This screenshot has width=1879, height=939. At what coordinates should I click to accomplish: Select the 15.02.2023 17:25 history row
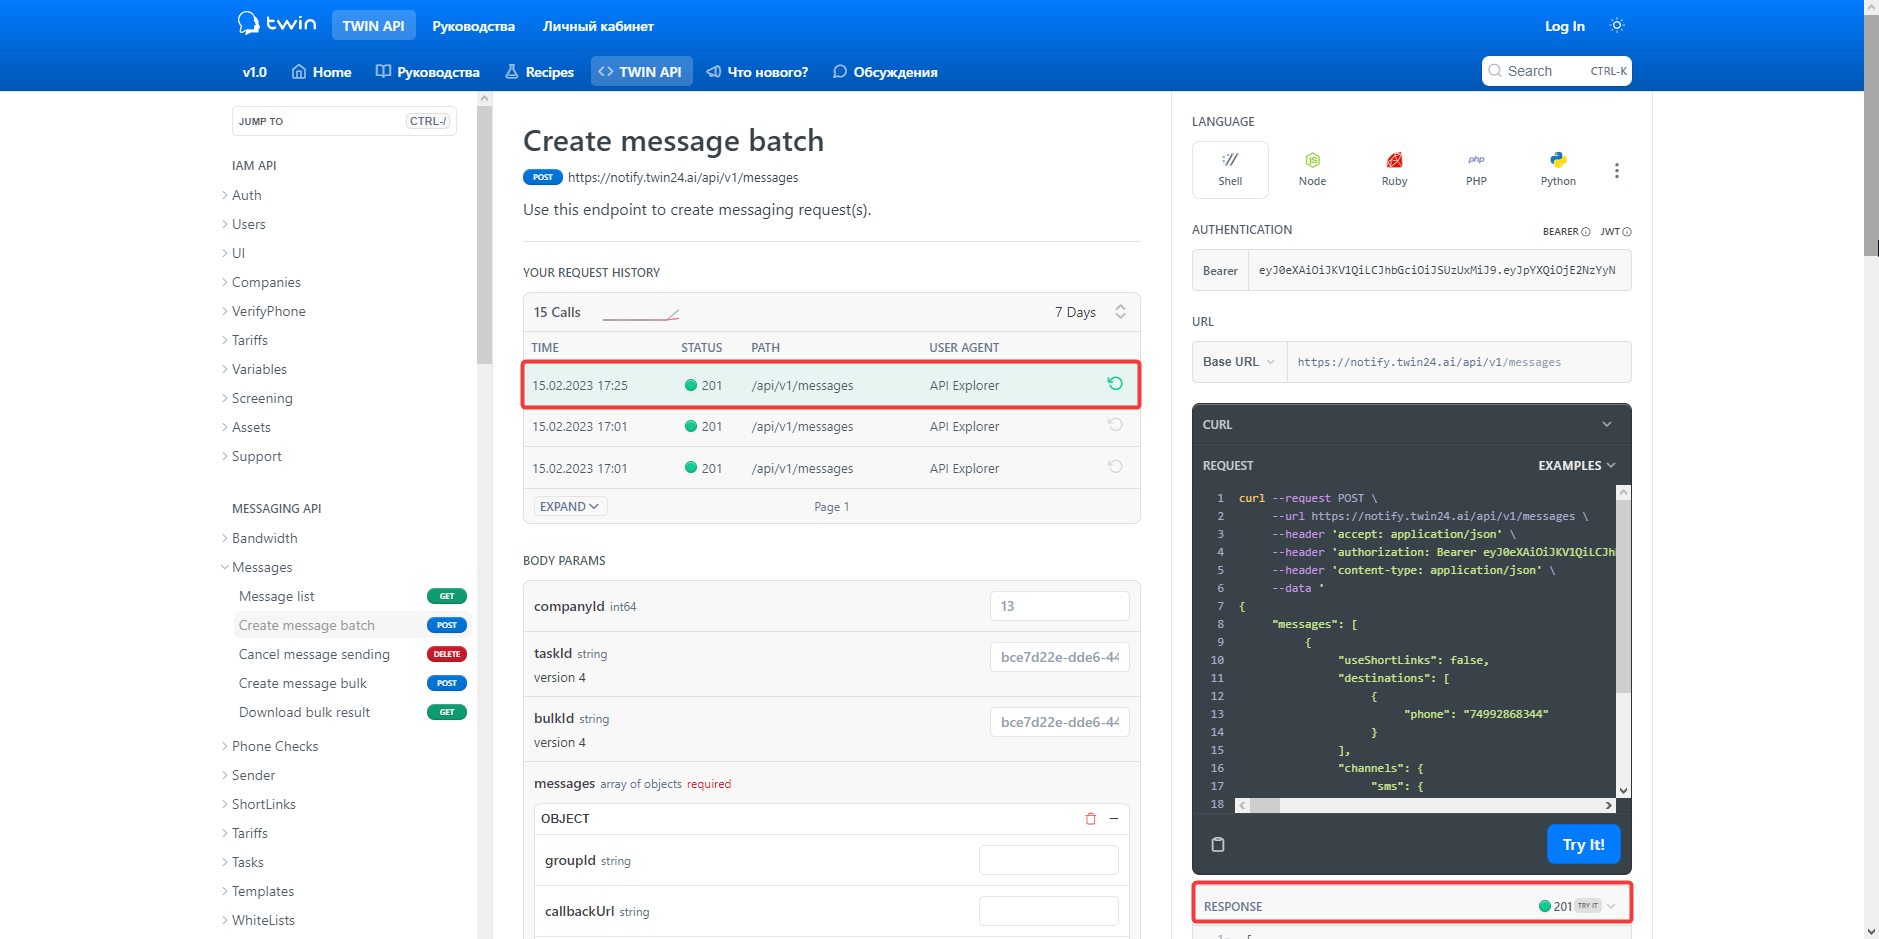coord(831,385)
